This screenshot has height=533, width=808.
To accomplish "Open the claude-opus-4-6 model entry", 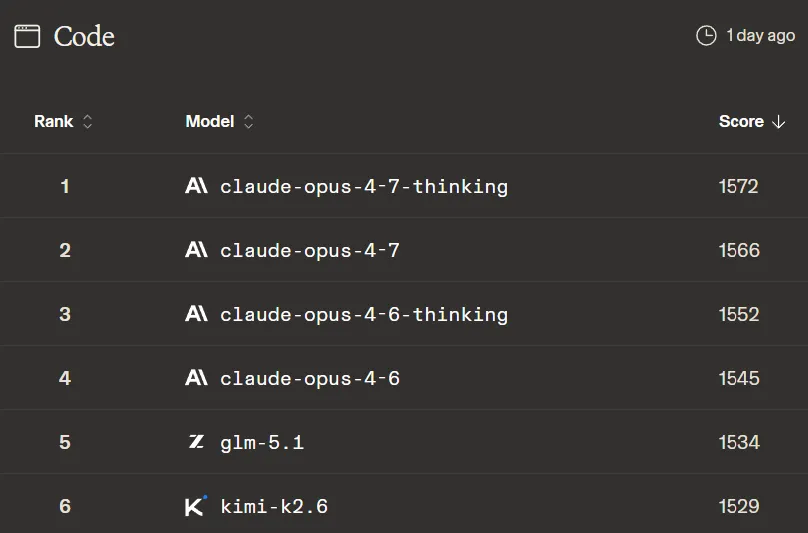I will click(x=310, y=379).
